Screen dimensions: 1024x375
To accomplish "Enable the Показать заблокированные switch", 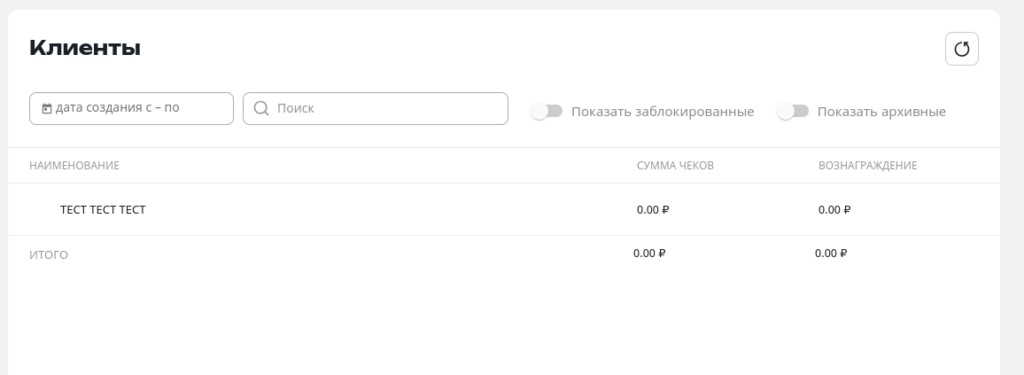I will click(x=547, y=112).
